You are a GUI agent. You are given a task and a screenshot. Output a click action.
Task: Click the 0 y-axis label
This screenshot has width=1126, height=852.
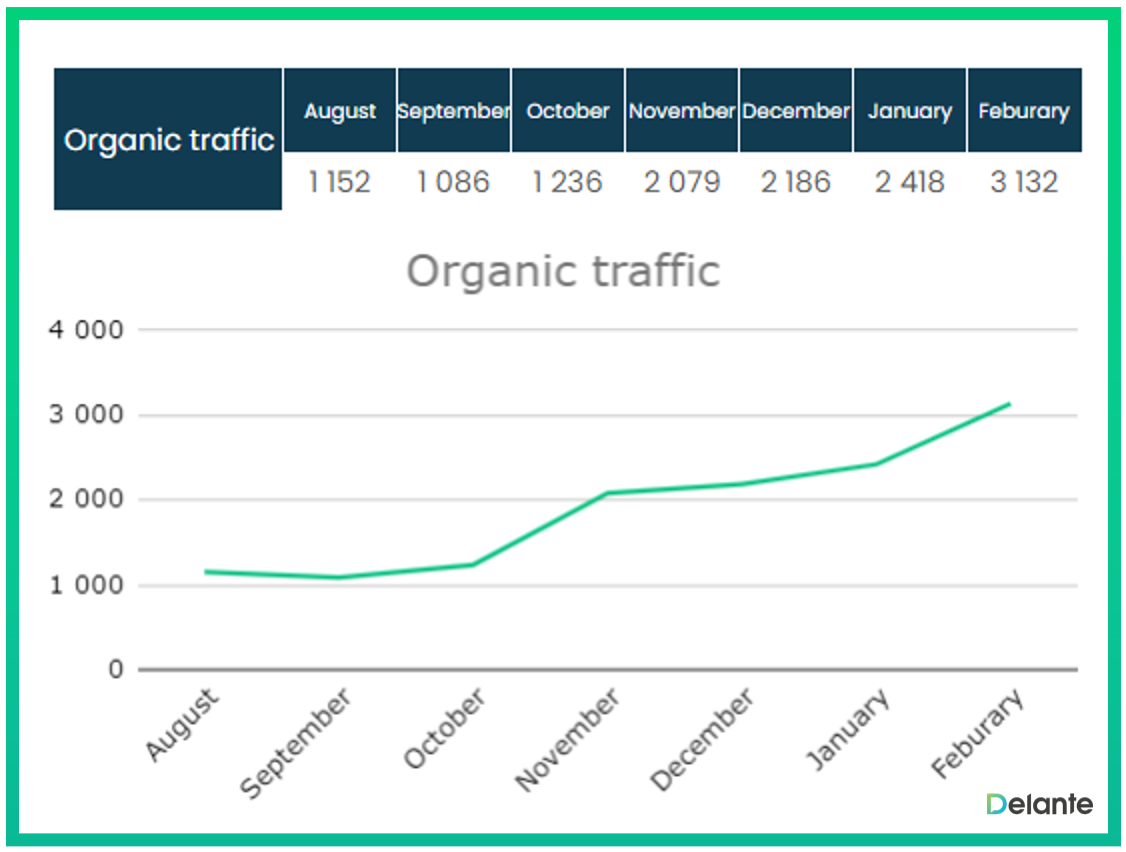click(116, 670)
